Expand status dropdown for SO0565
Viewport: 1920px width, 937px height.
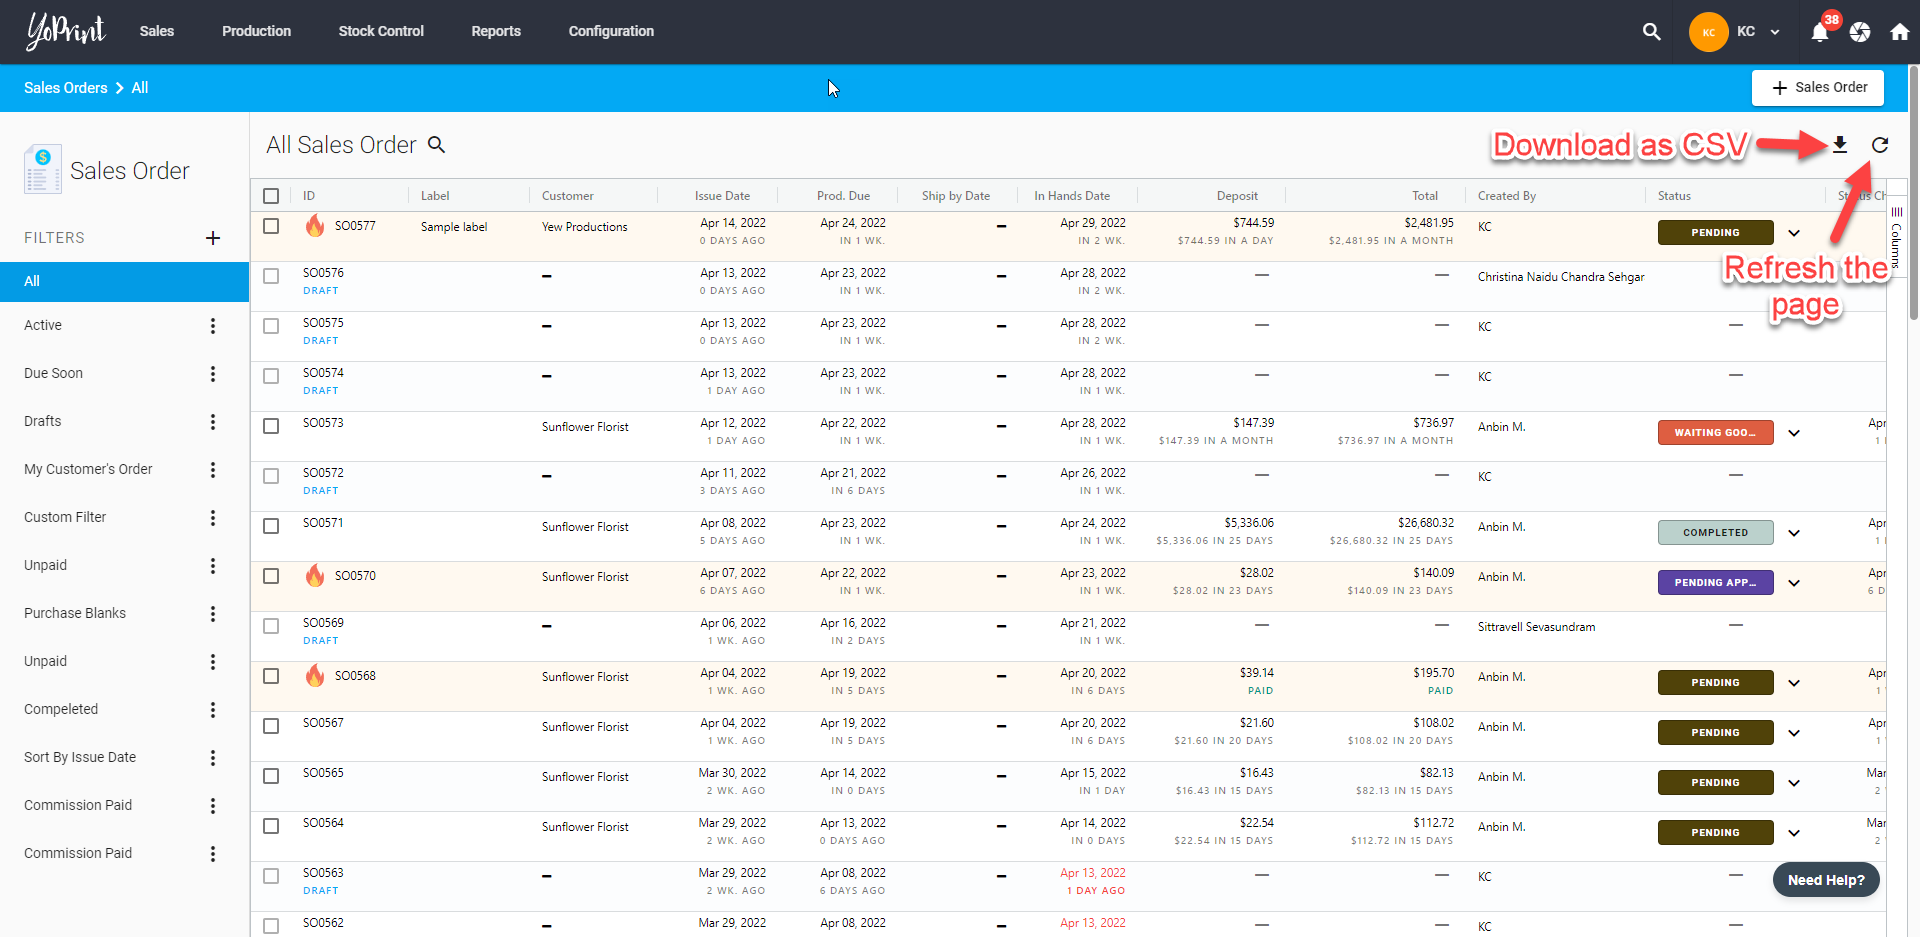pos(1794,783)
